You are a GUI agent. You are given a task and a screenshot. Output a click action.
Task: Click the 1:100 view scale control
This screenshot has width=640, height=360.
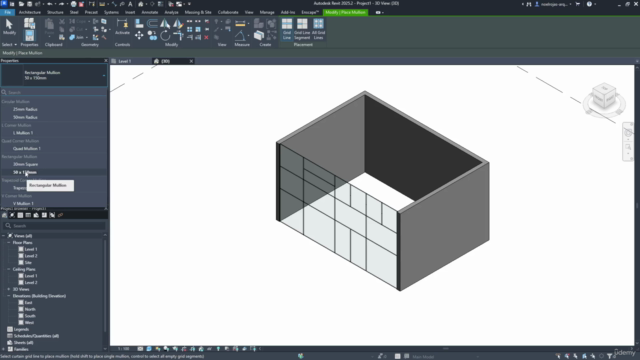tap(123, 349)
